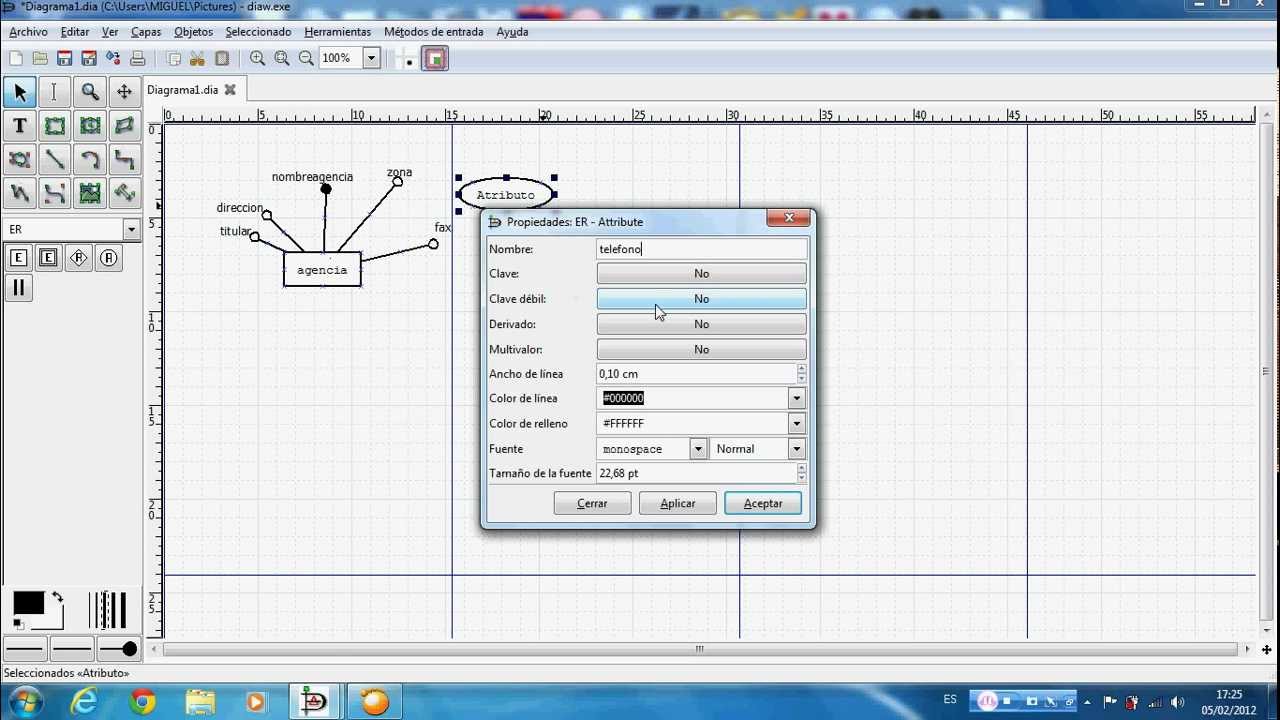Open the Color de línea dropdown

(x=797, y=398)
